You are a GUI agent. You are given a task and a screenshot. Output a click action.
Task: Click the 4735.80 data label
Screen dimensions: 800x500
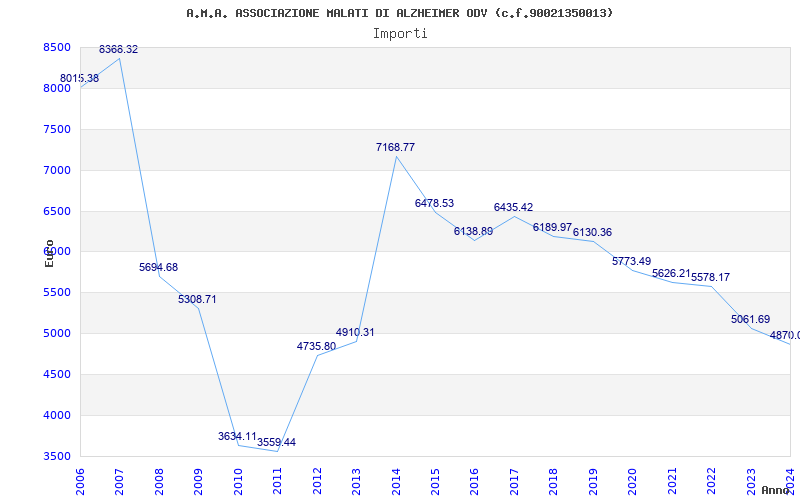(x=316, y=346)
